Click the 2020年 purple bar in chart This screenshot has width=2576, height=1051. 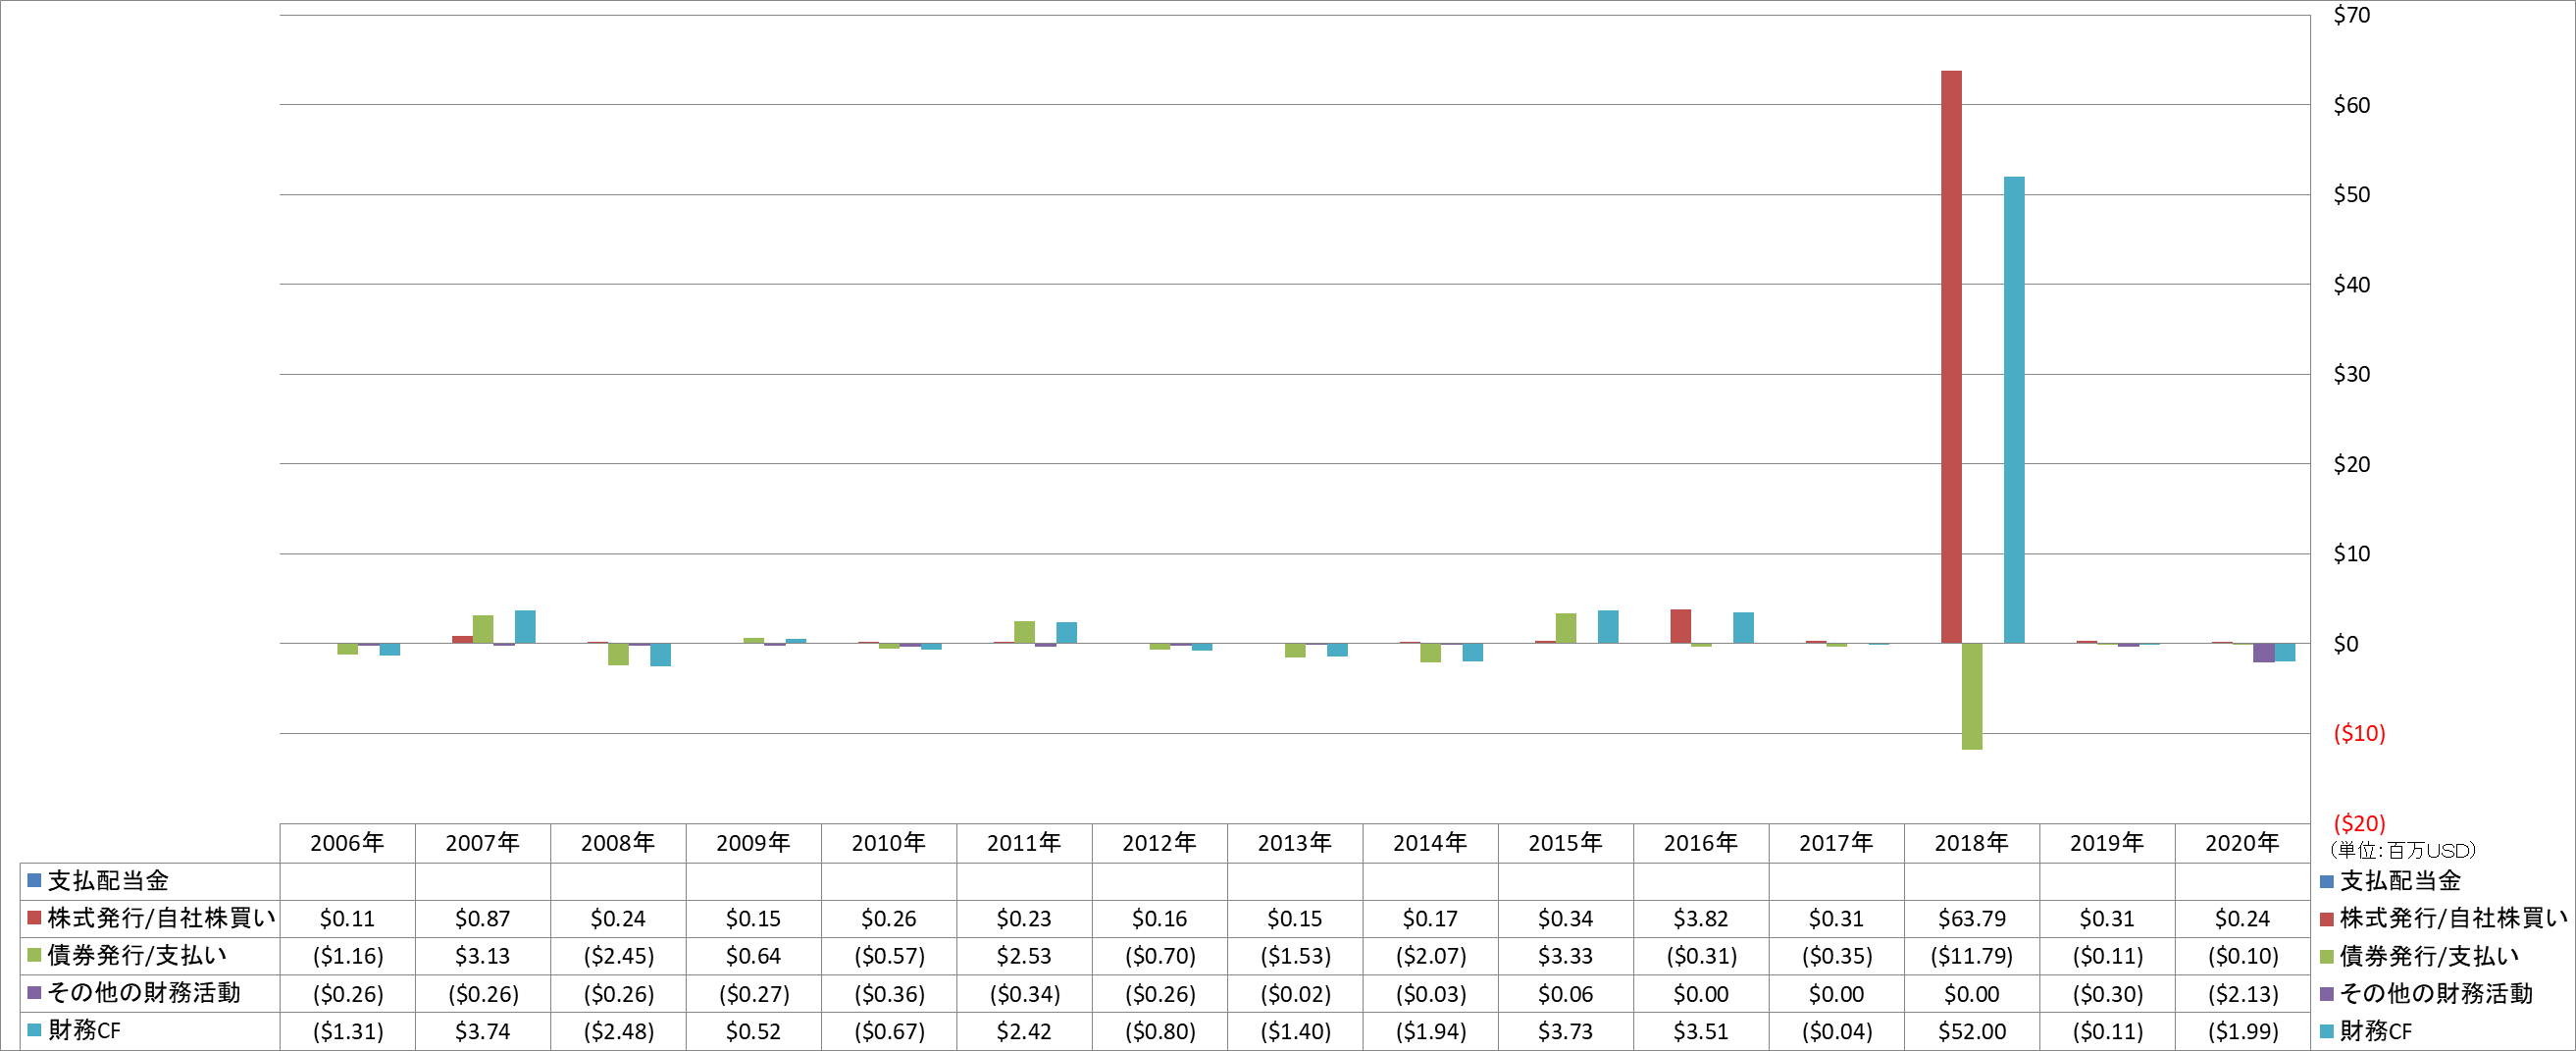coord(2264,652)
